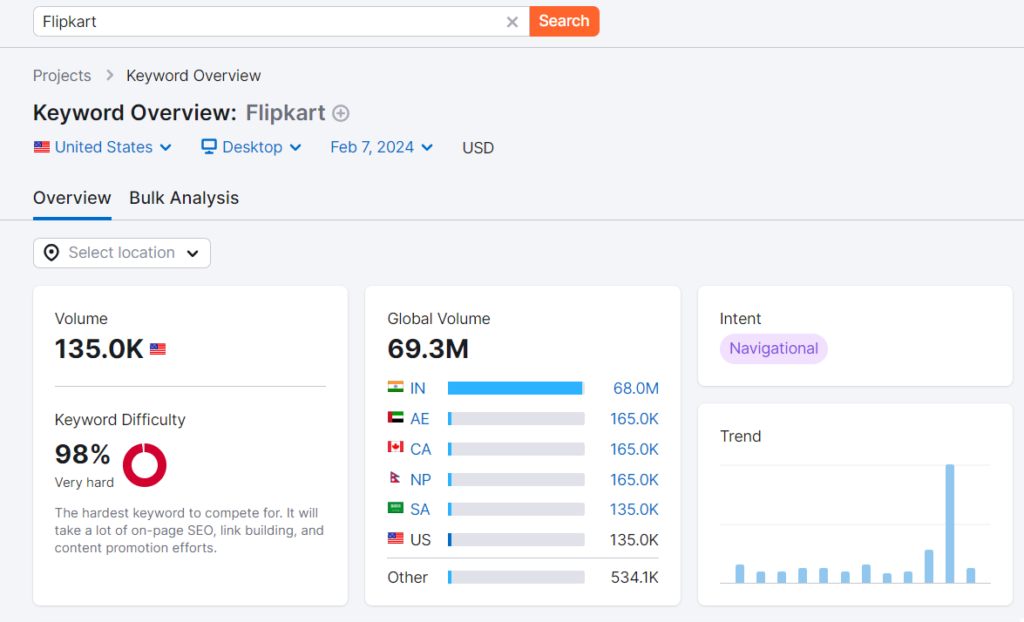Image resolution: width=1024 pixels, height=622 pixels.
Task: Open the Select location dropdown
Action: point(122,253)
